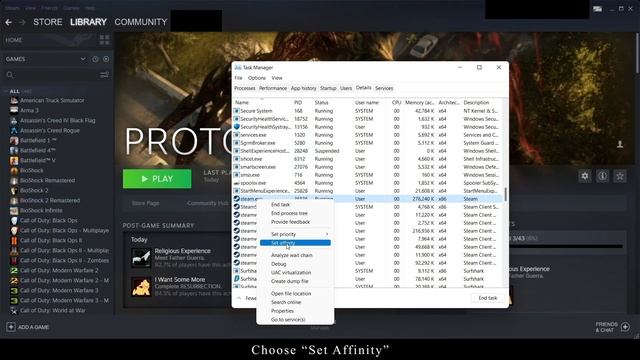Screen dimensions: 640x360
Task: Switch to the Users tab
Action: (346, 88)
